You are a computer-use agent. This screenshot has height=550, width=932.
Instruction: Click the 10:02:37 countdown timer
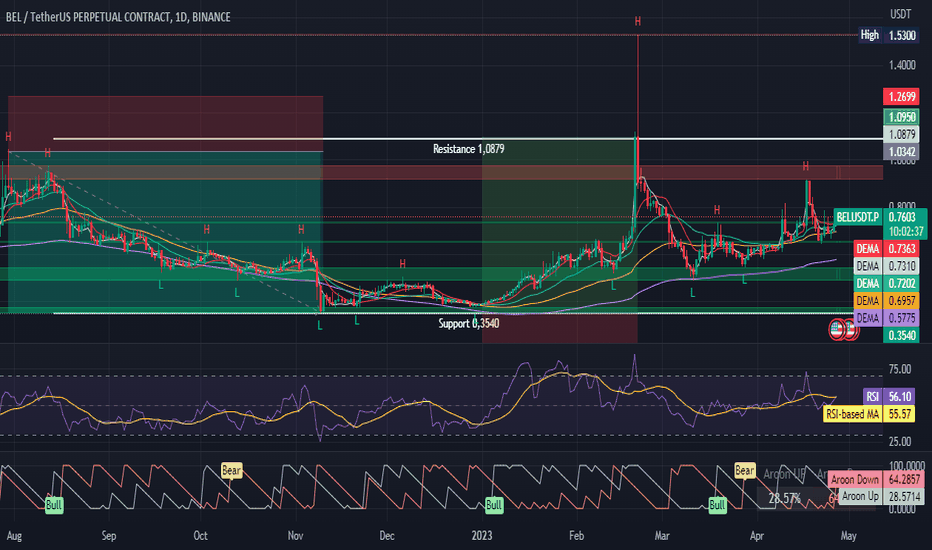(x=905, y=232)
